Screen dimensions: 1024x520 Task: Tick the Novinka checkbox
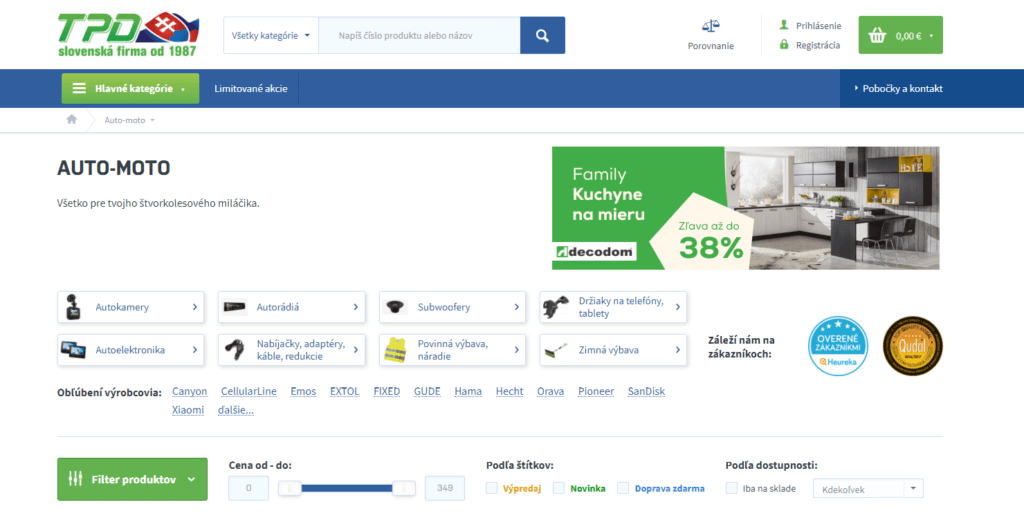(x=560, y=488)
